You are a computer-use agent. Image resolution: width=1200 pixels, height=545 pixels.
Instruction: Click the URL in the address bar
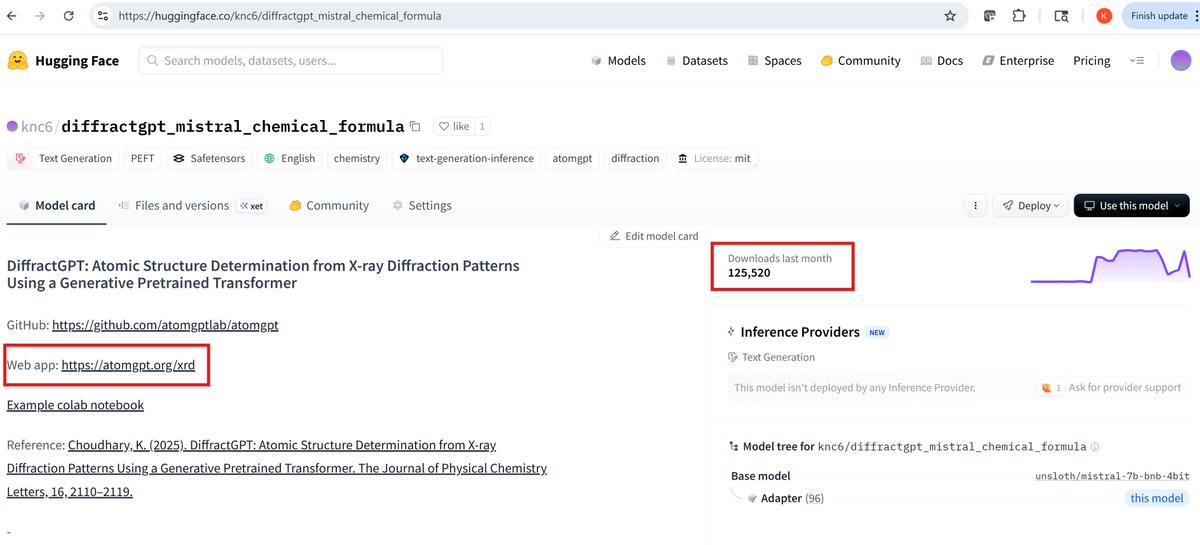pos(279,16)
